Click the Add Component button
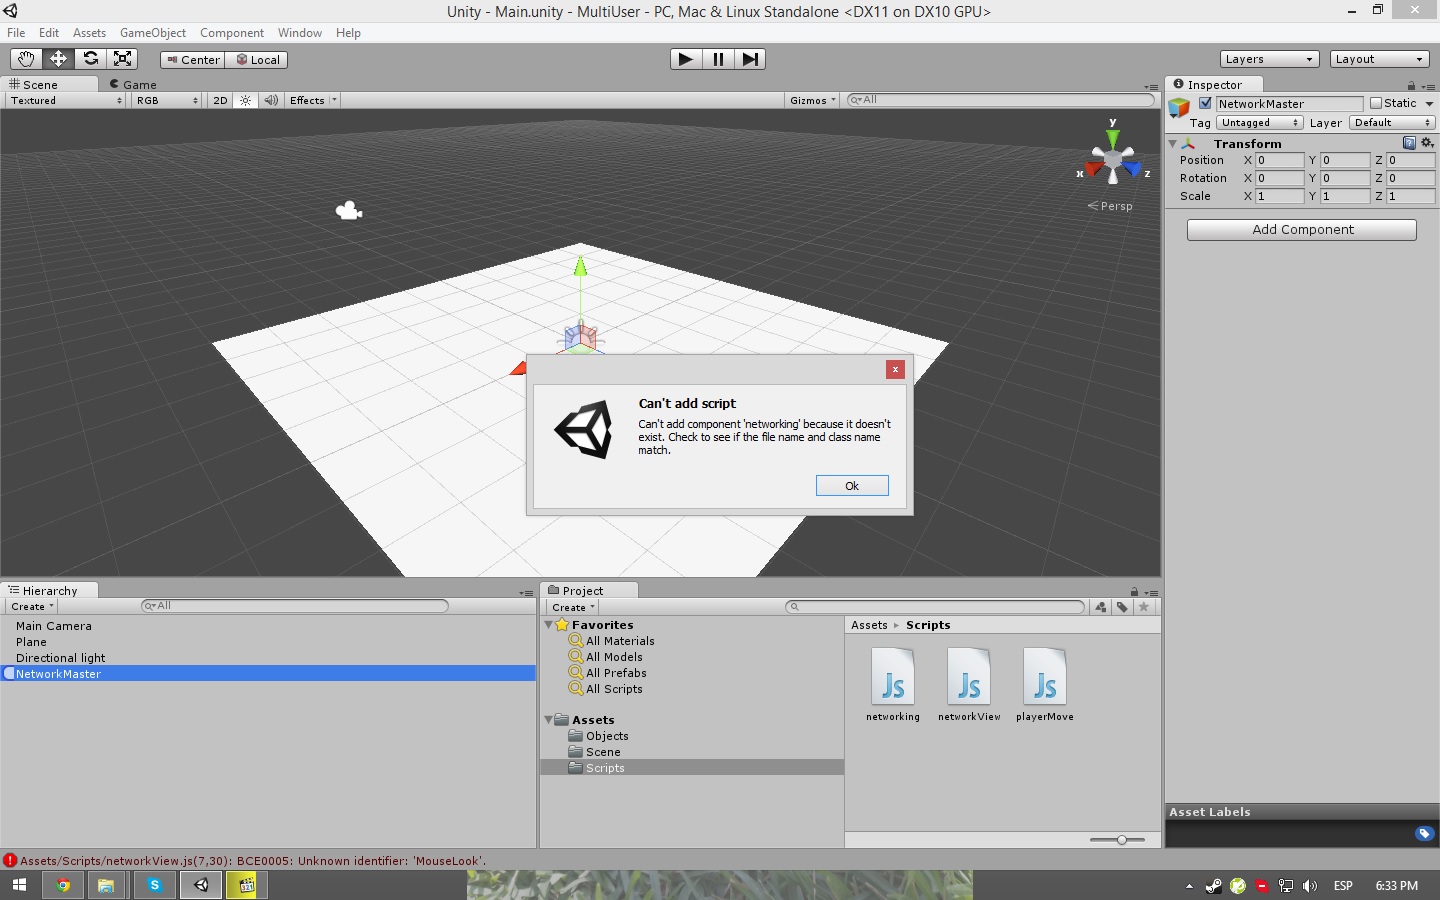This screenshot has width=1440, height=900. pyautogui.click(x=1300, y=229)
